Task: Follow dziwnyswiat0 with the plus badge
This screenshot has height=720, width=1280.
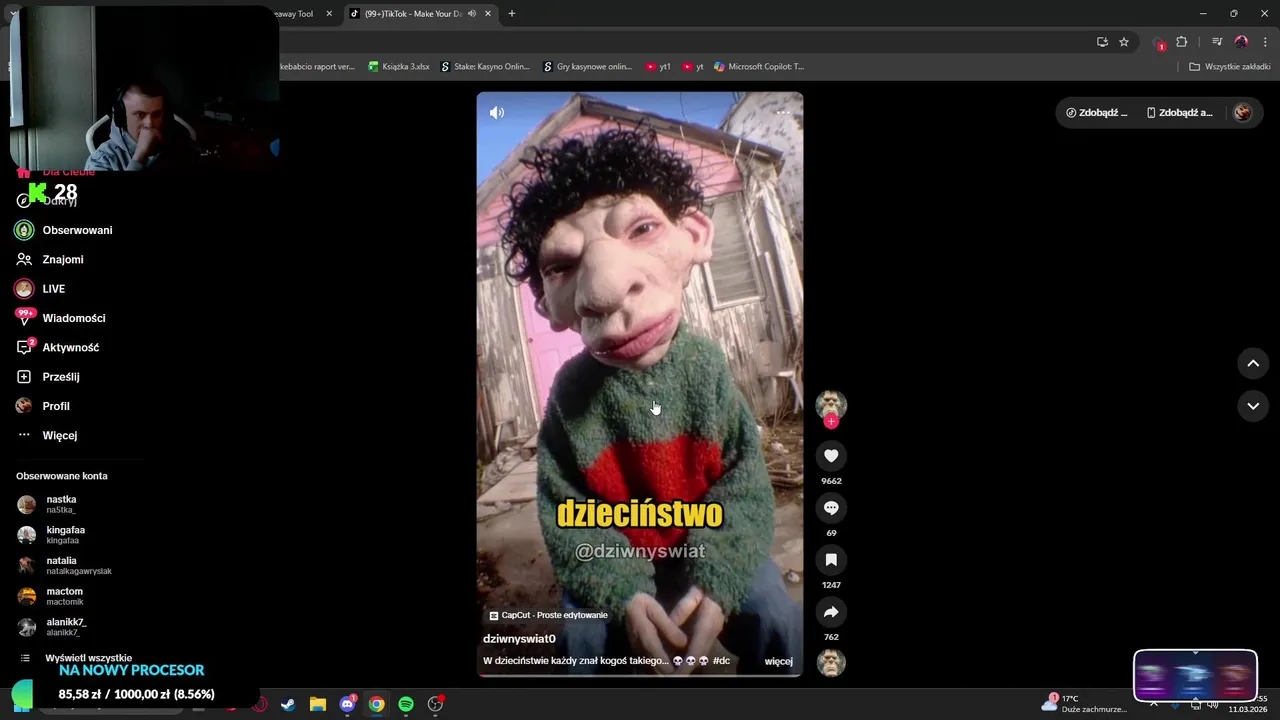Action: tap(831, 421)
